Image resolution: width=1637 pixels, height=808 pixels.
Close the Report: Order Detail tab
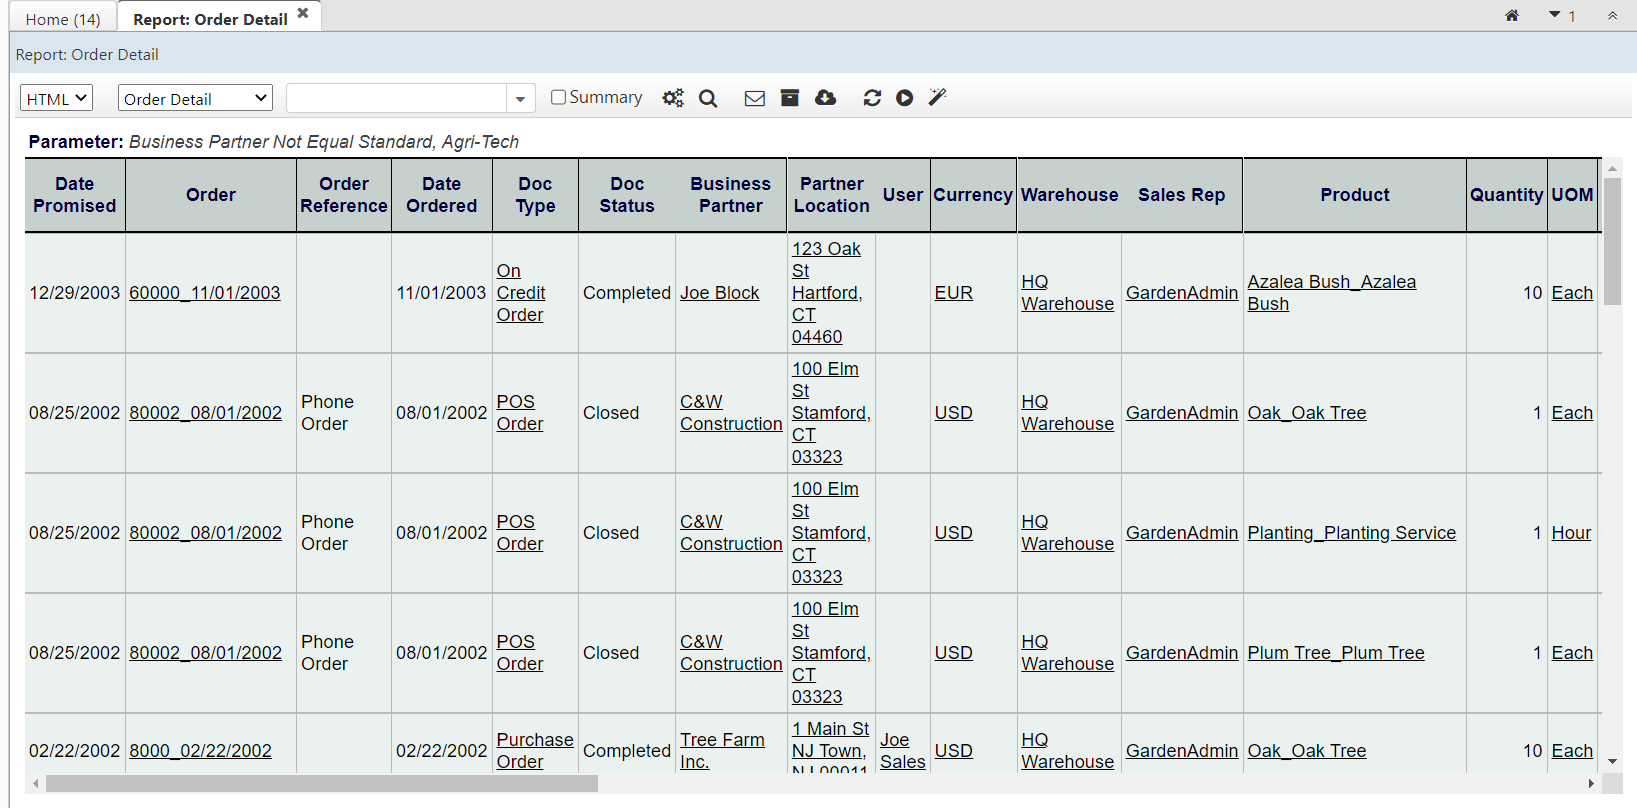click(x=303, y=13)
